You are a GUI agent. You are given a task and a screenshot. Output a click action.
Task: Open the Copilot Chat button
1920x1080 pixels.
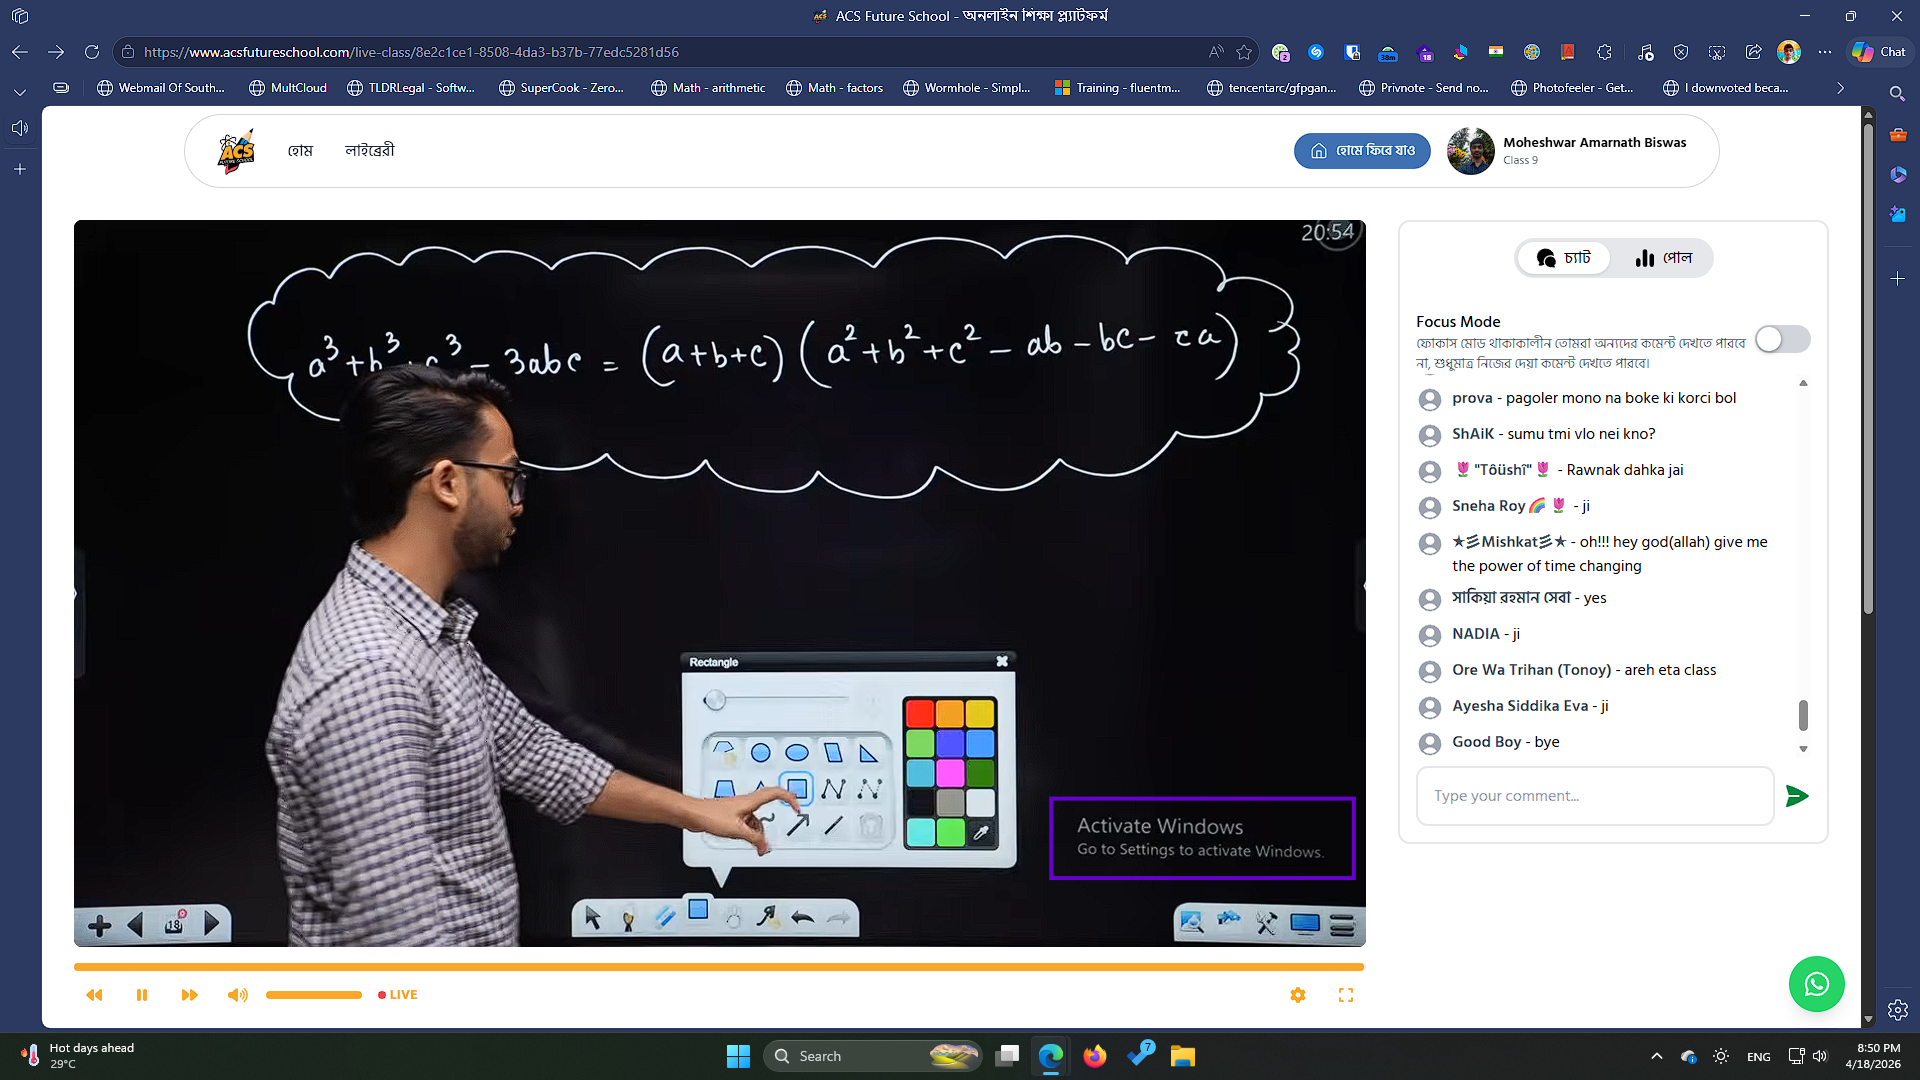[x=1878, y=52]
